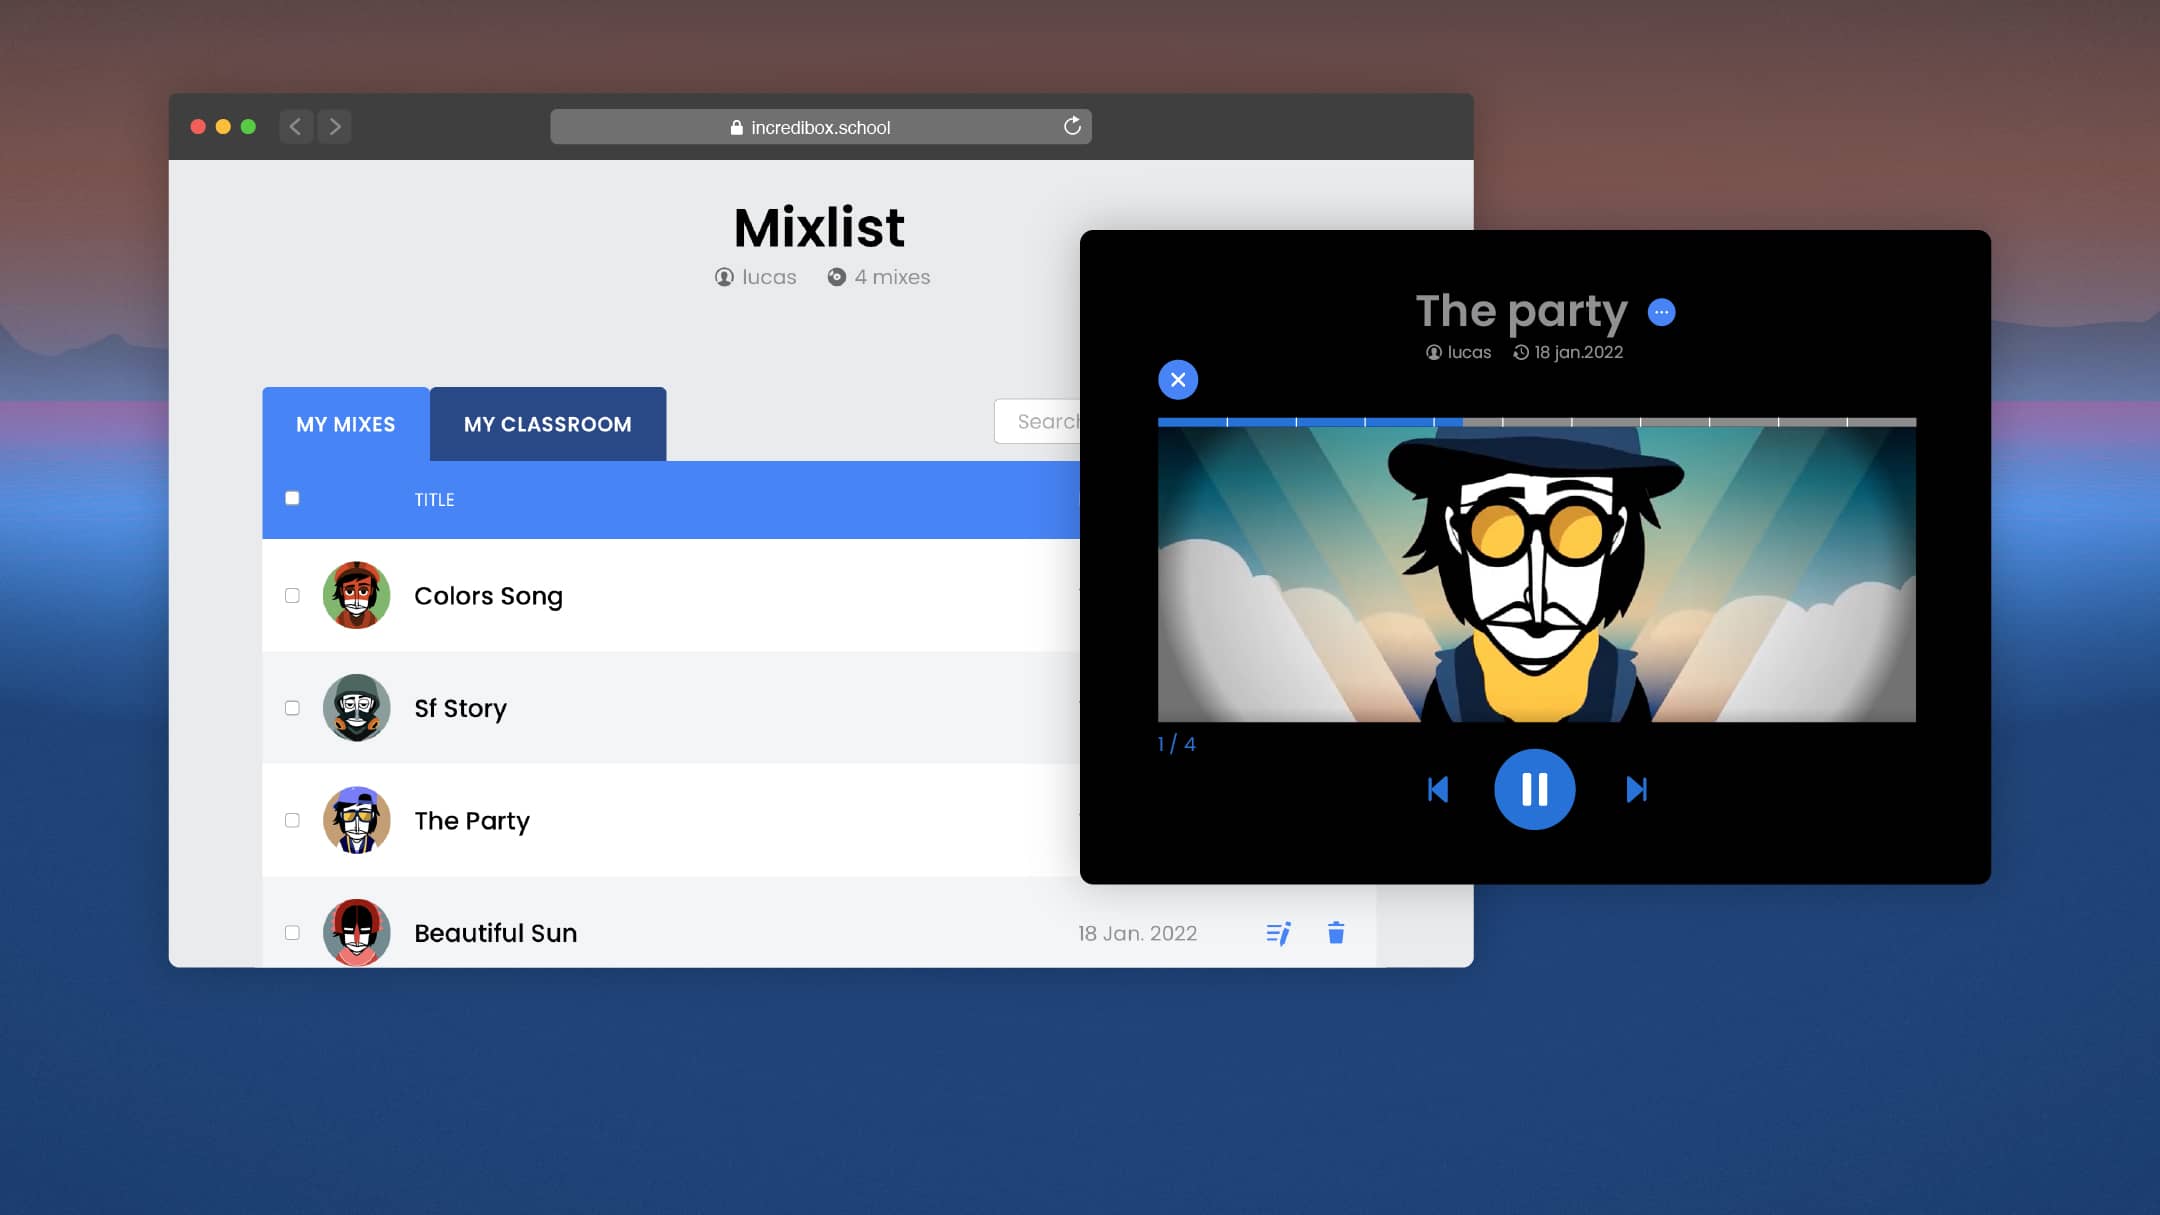Click the mixes counter icon showing 4 mixes
2160x1215 pixels.
coord(836,276)
